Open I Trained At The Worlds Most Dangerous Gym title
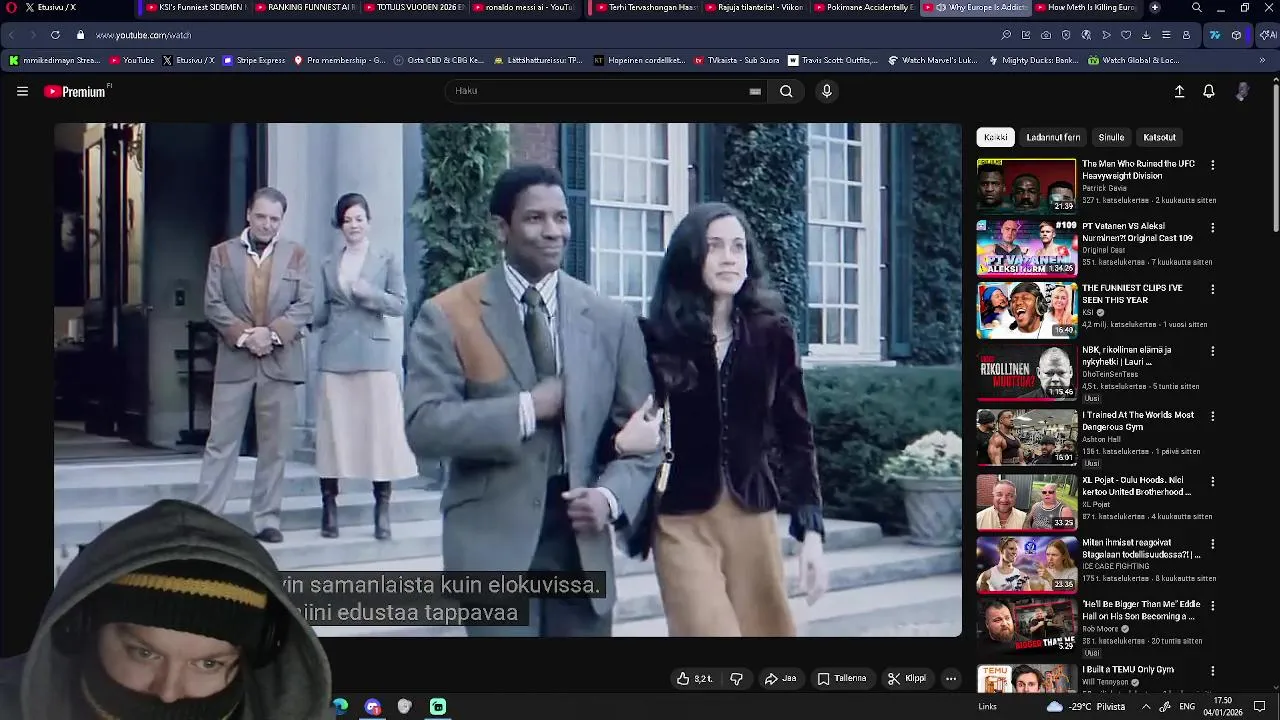This screenshot has width=1280, height=720. [x=1138, y=421]
